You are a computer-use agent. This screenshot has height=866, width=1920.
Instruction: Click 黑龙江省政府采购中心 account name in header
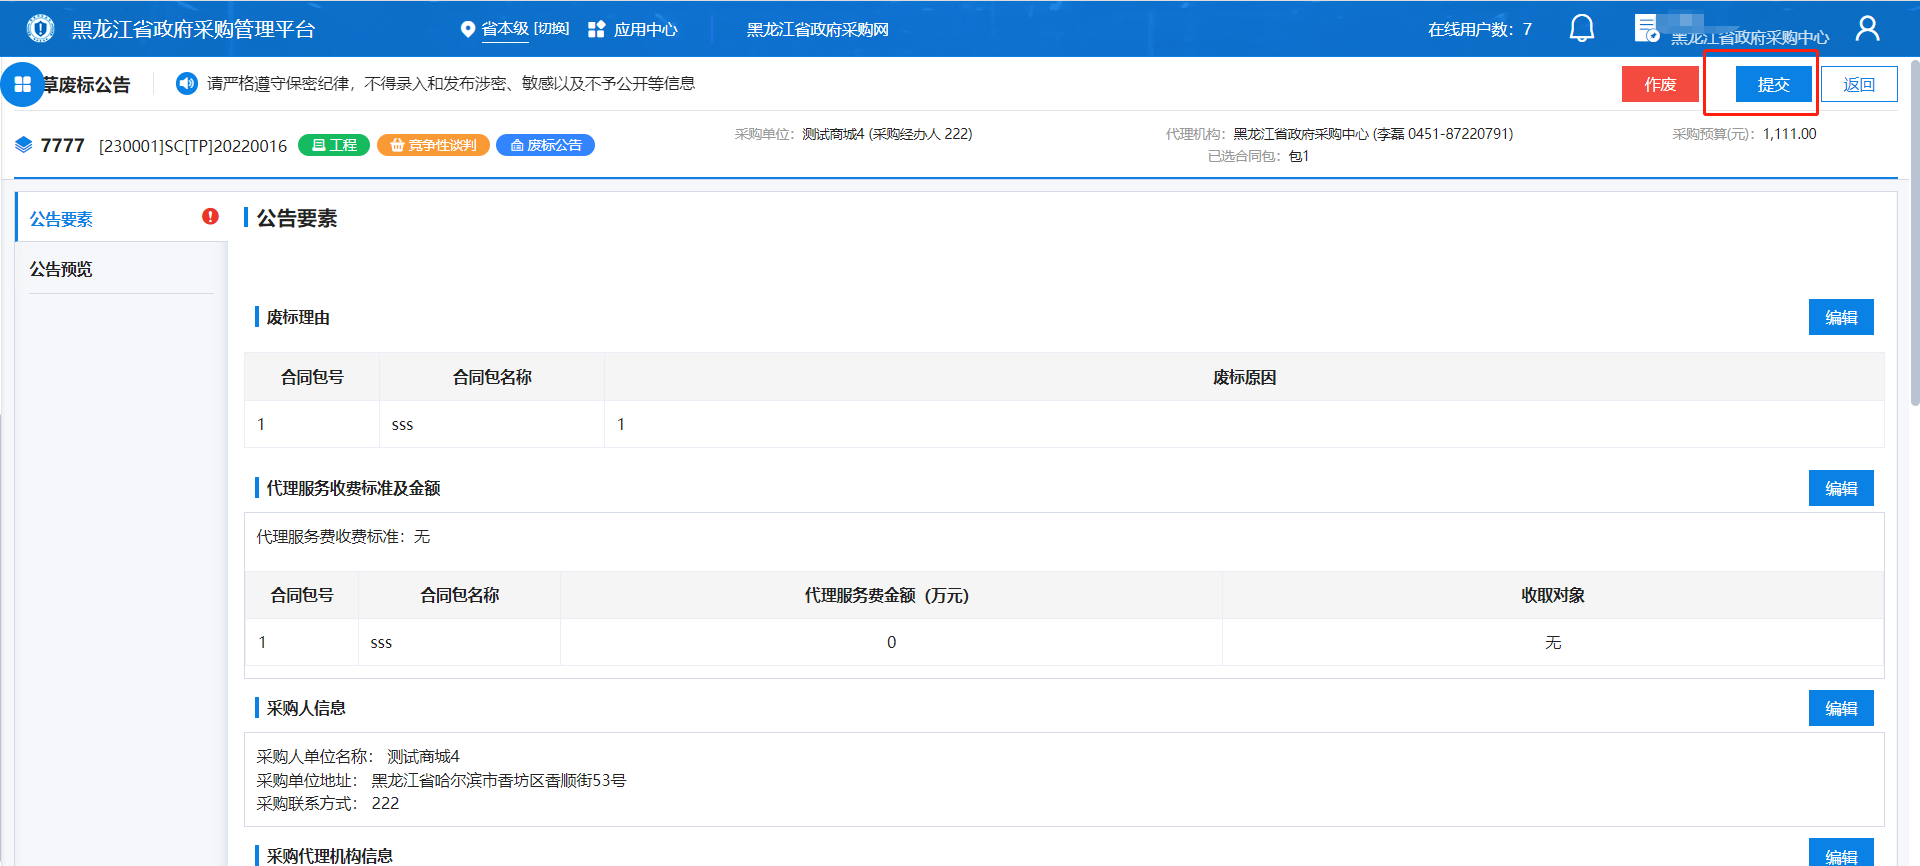tap(1750, 38)
